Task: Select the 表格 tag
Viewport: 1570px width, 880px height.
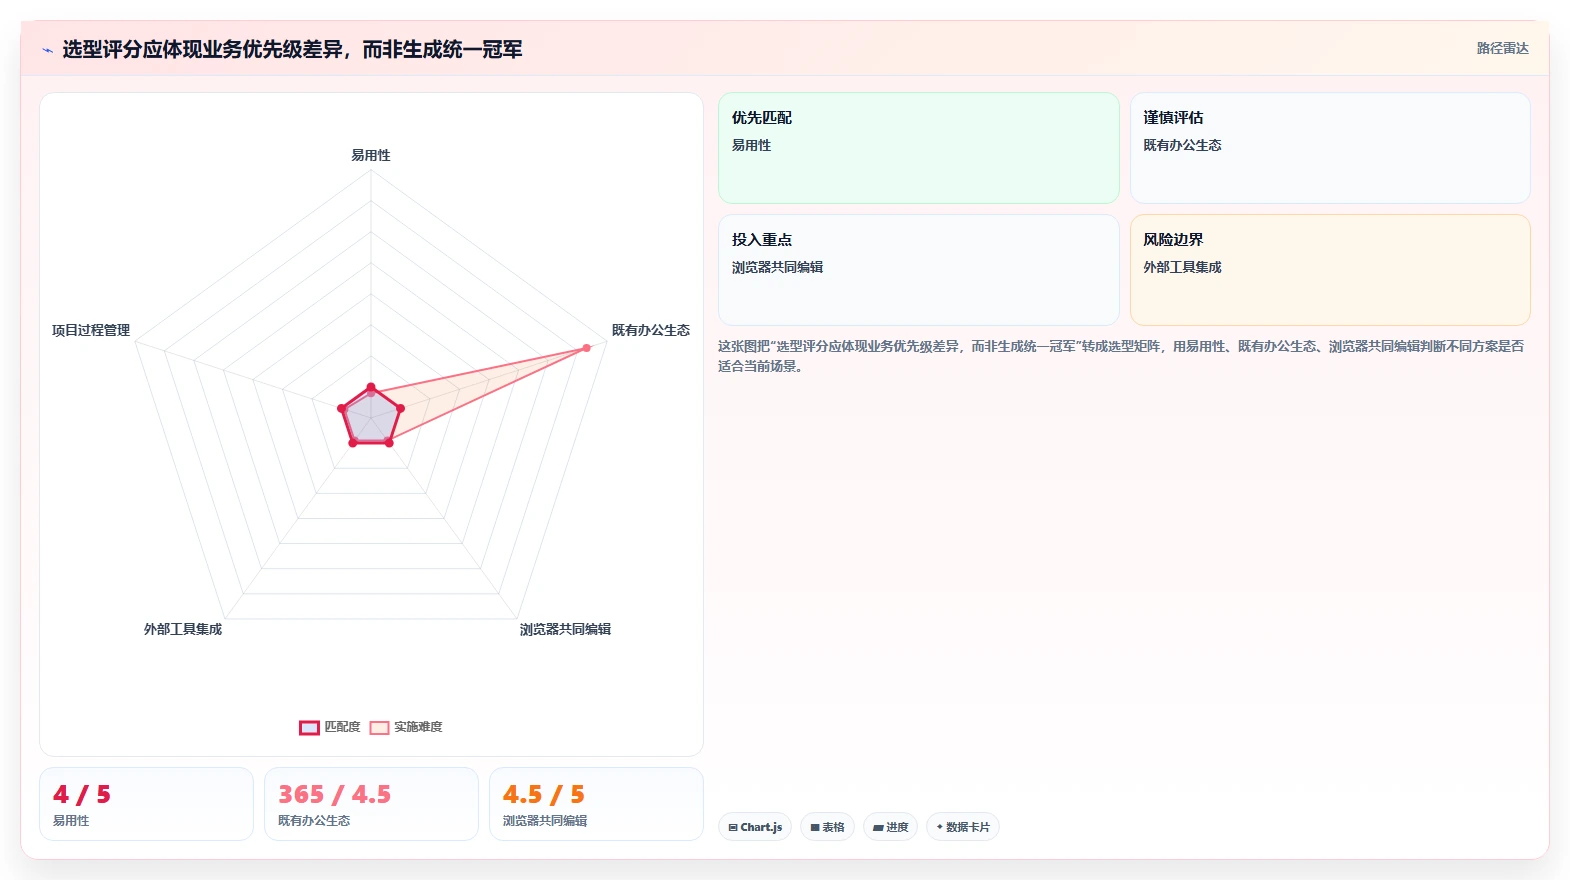Action: click(x=827, y=827)
